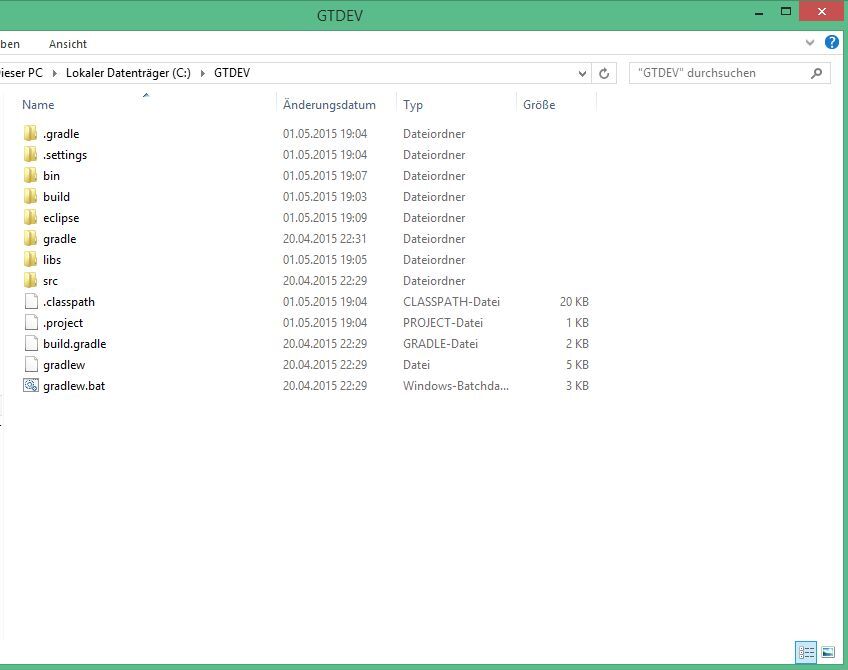The image size is (848, 670).
Task: Click the GTDEV breadcrumb segment
Action: pyautogui.click(x=231, y=73)
